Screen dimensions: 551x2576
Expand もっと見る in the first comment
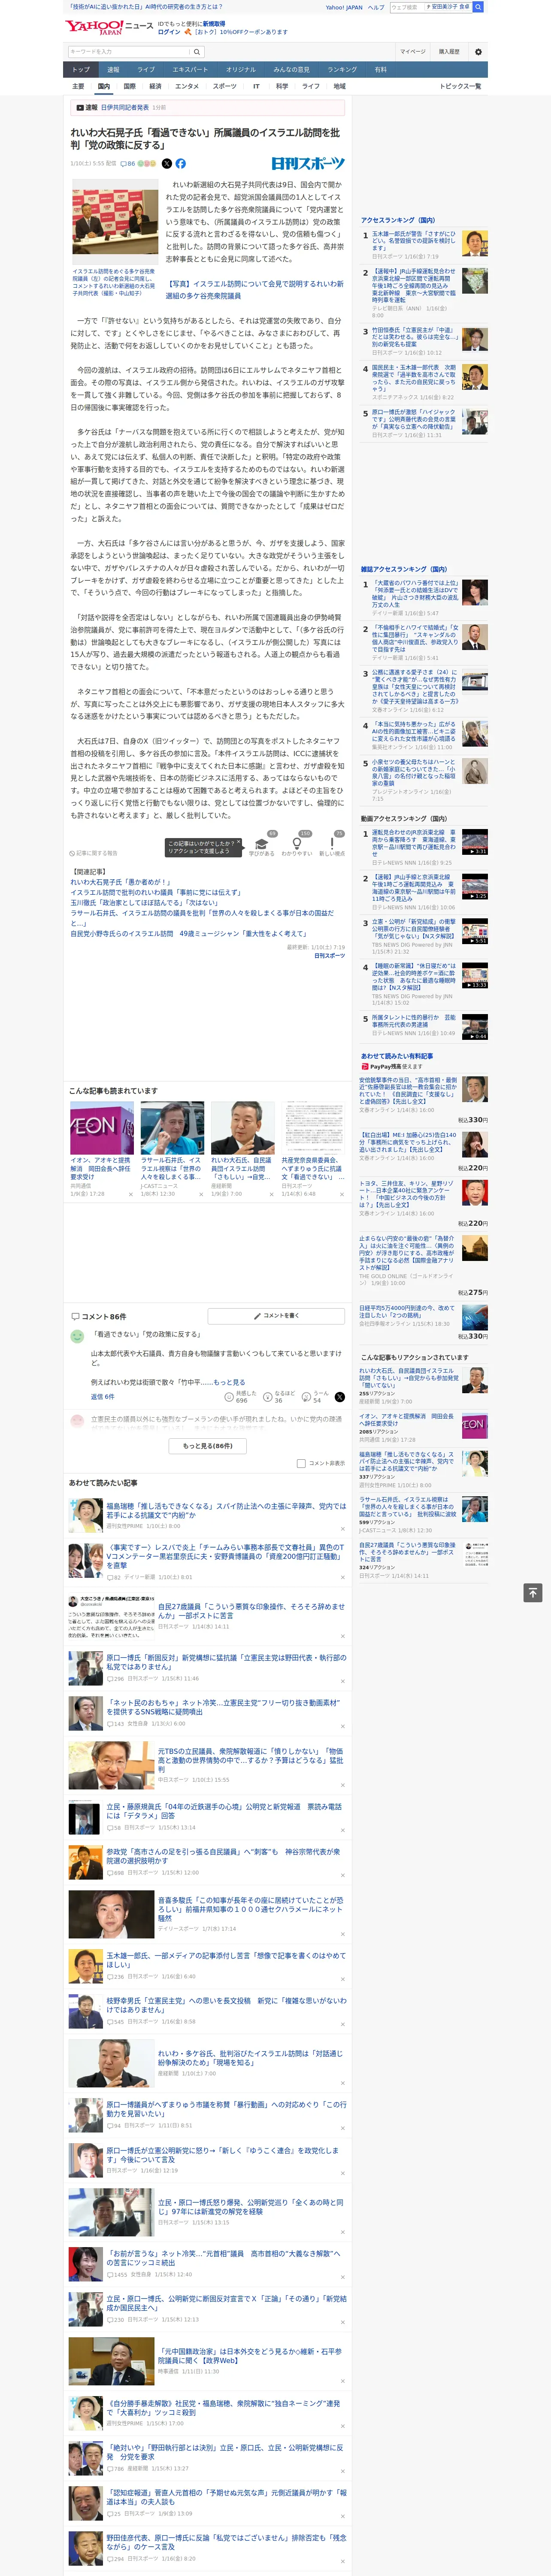pos(229,1382)
